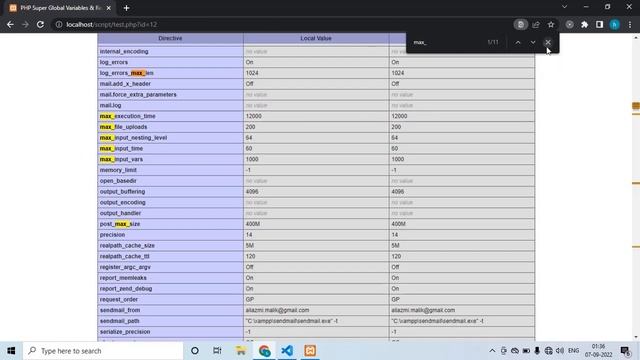
Task: Open the round extension icon beside bookmark star
Action: pos(569,24)
